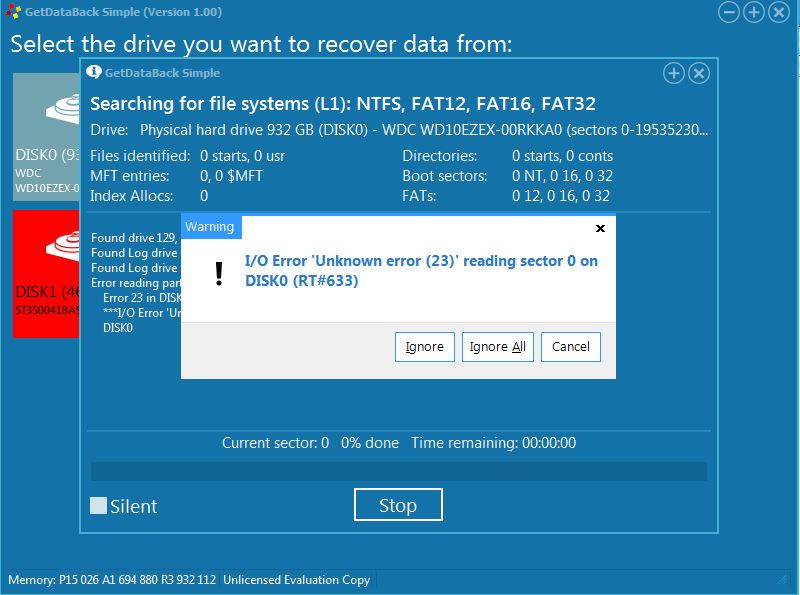Click the 'MFT entries' value

click(231, 176)
